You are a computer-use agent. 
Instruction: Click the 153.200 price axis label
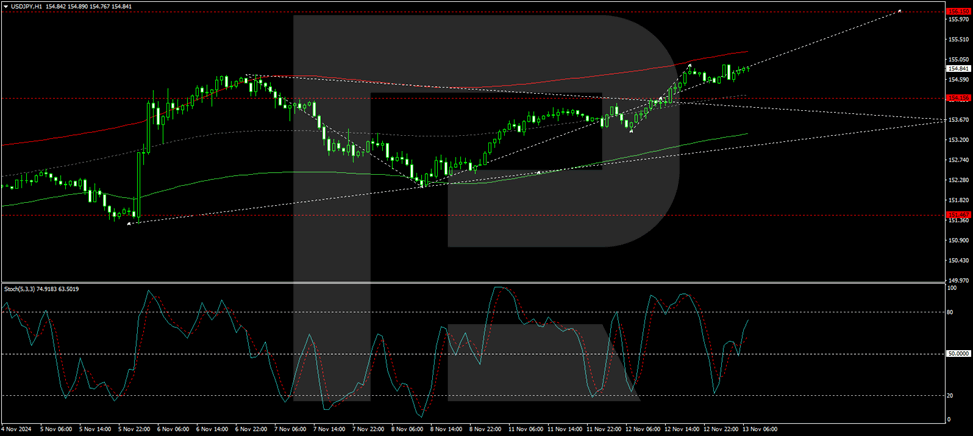pos(957,140)
